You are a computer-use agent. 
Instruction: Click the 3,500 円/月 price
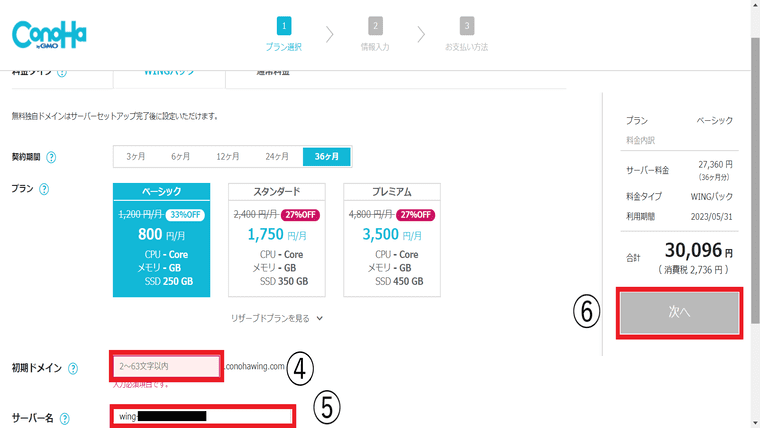392,235
